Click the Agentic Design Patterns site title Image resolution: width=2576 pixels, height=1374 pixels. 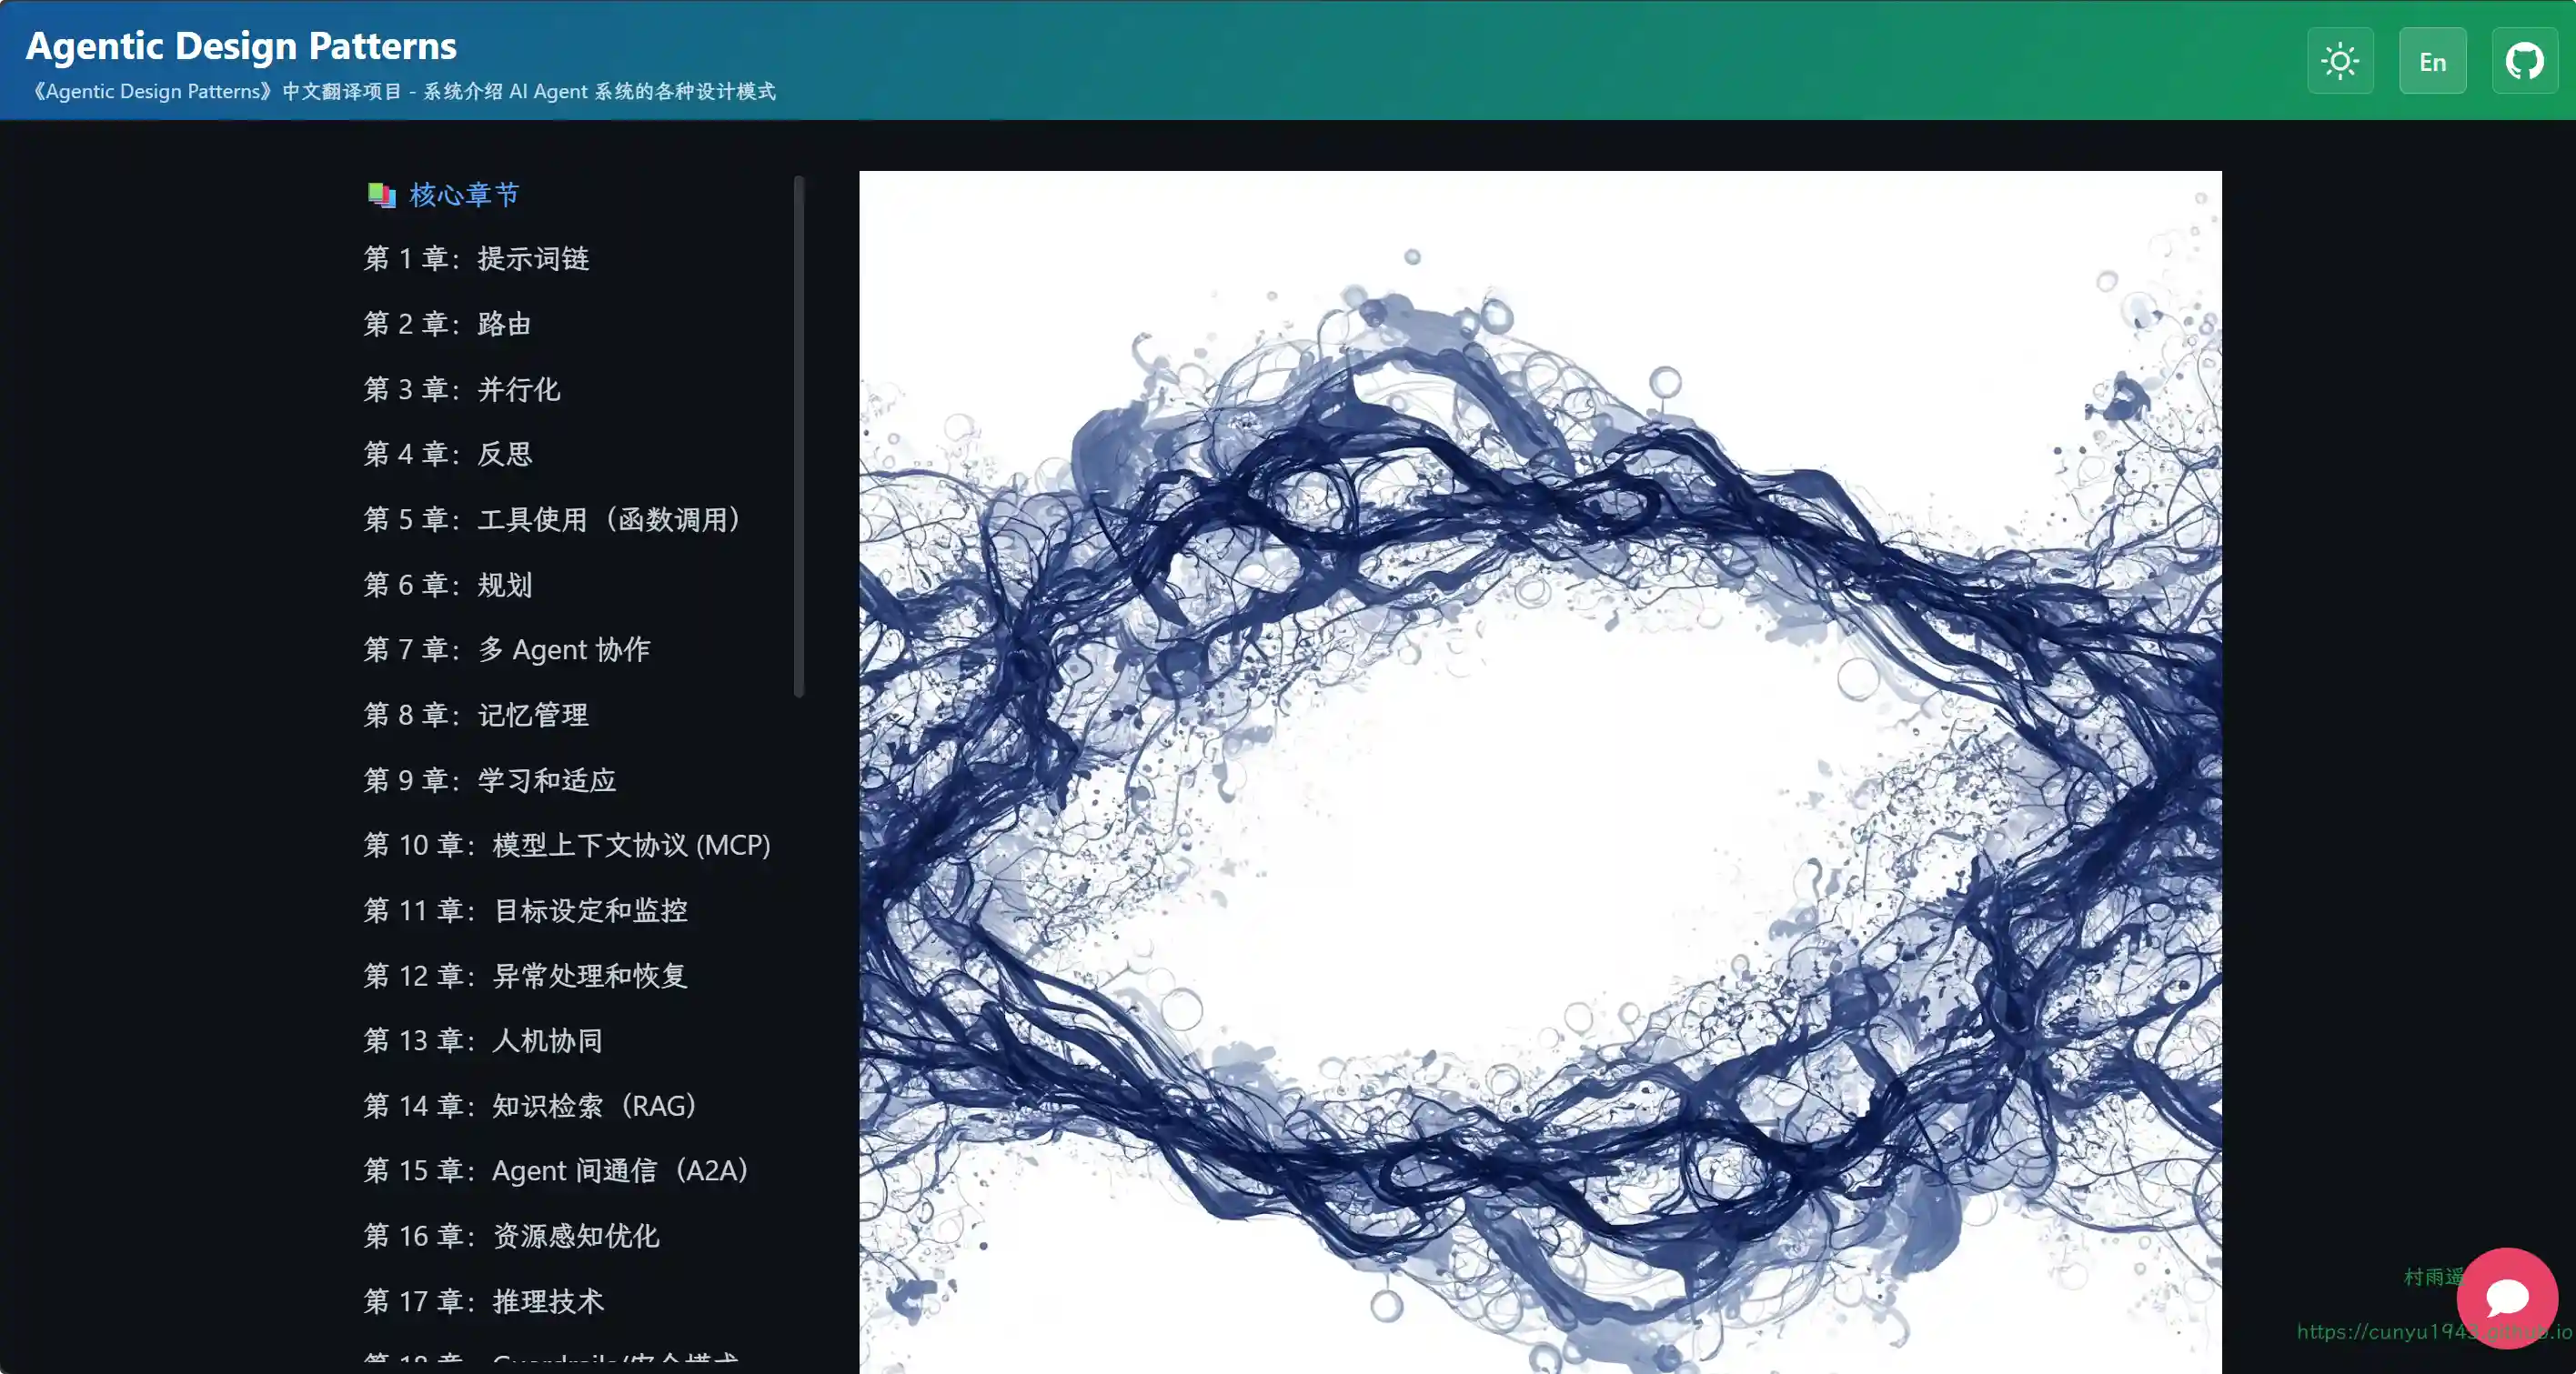coord(241,45)
